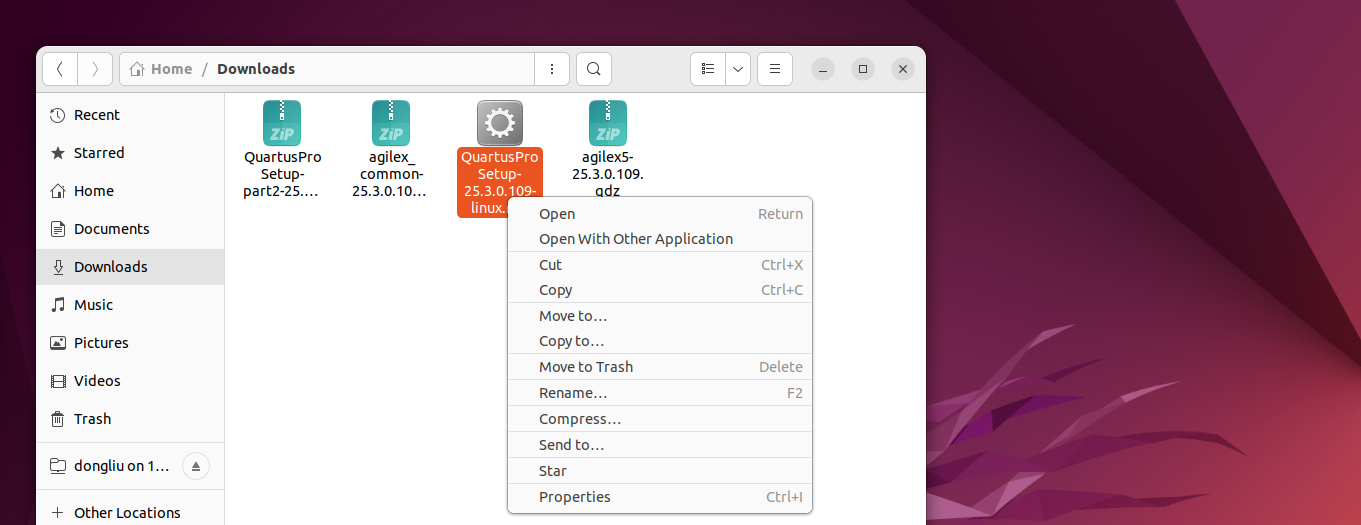Viewport: 1361px width, 525px height.
Task: Select the QuartusProSetup-part2 zip file icon
Action: click(x=282, y=123)
